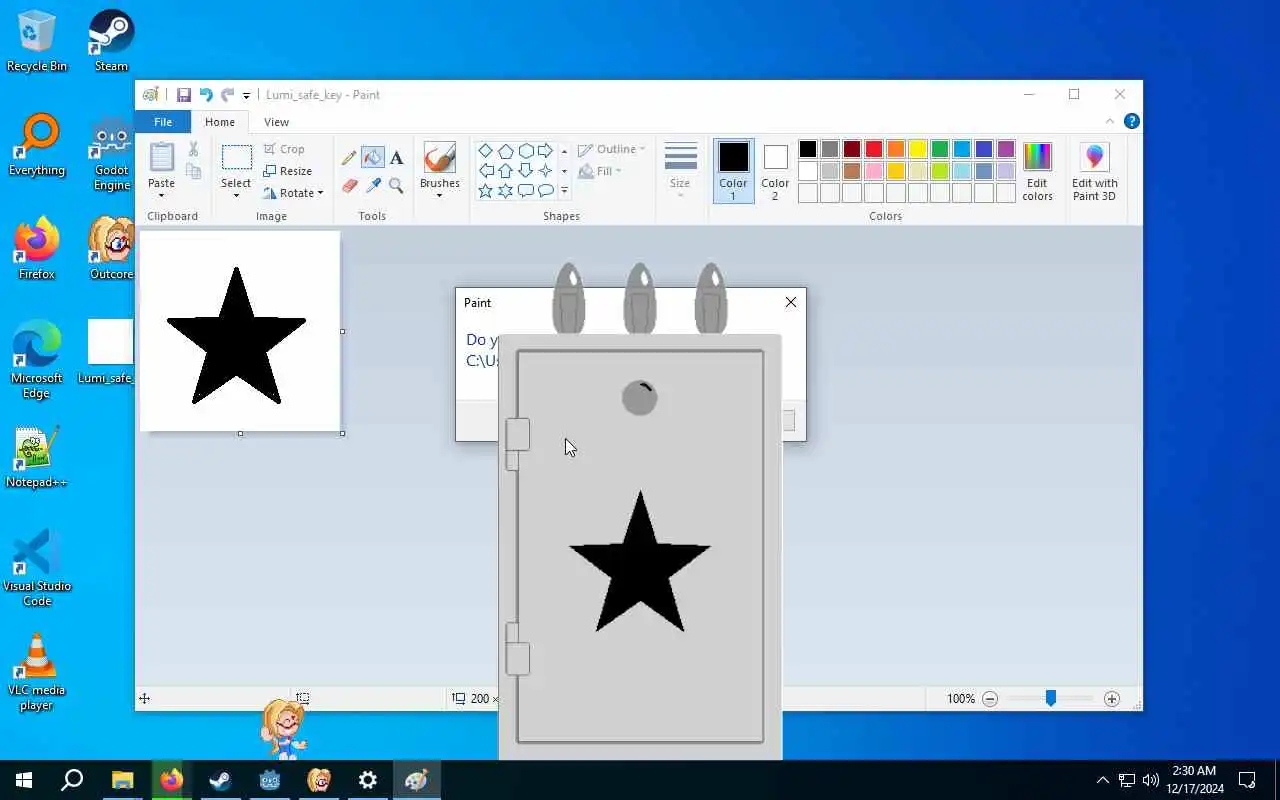Choose the Rounded rectangular callout shape
Image resolution: width=1280 pixels, height=800 pixels.
525,191
